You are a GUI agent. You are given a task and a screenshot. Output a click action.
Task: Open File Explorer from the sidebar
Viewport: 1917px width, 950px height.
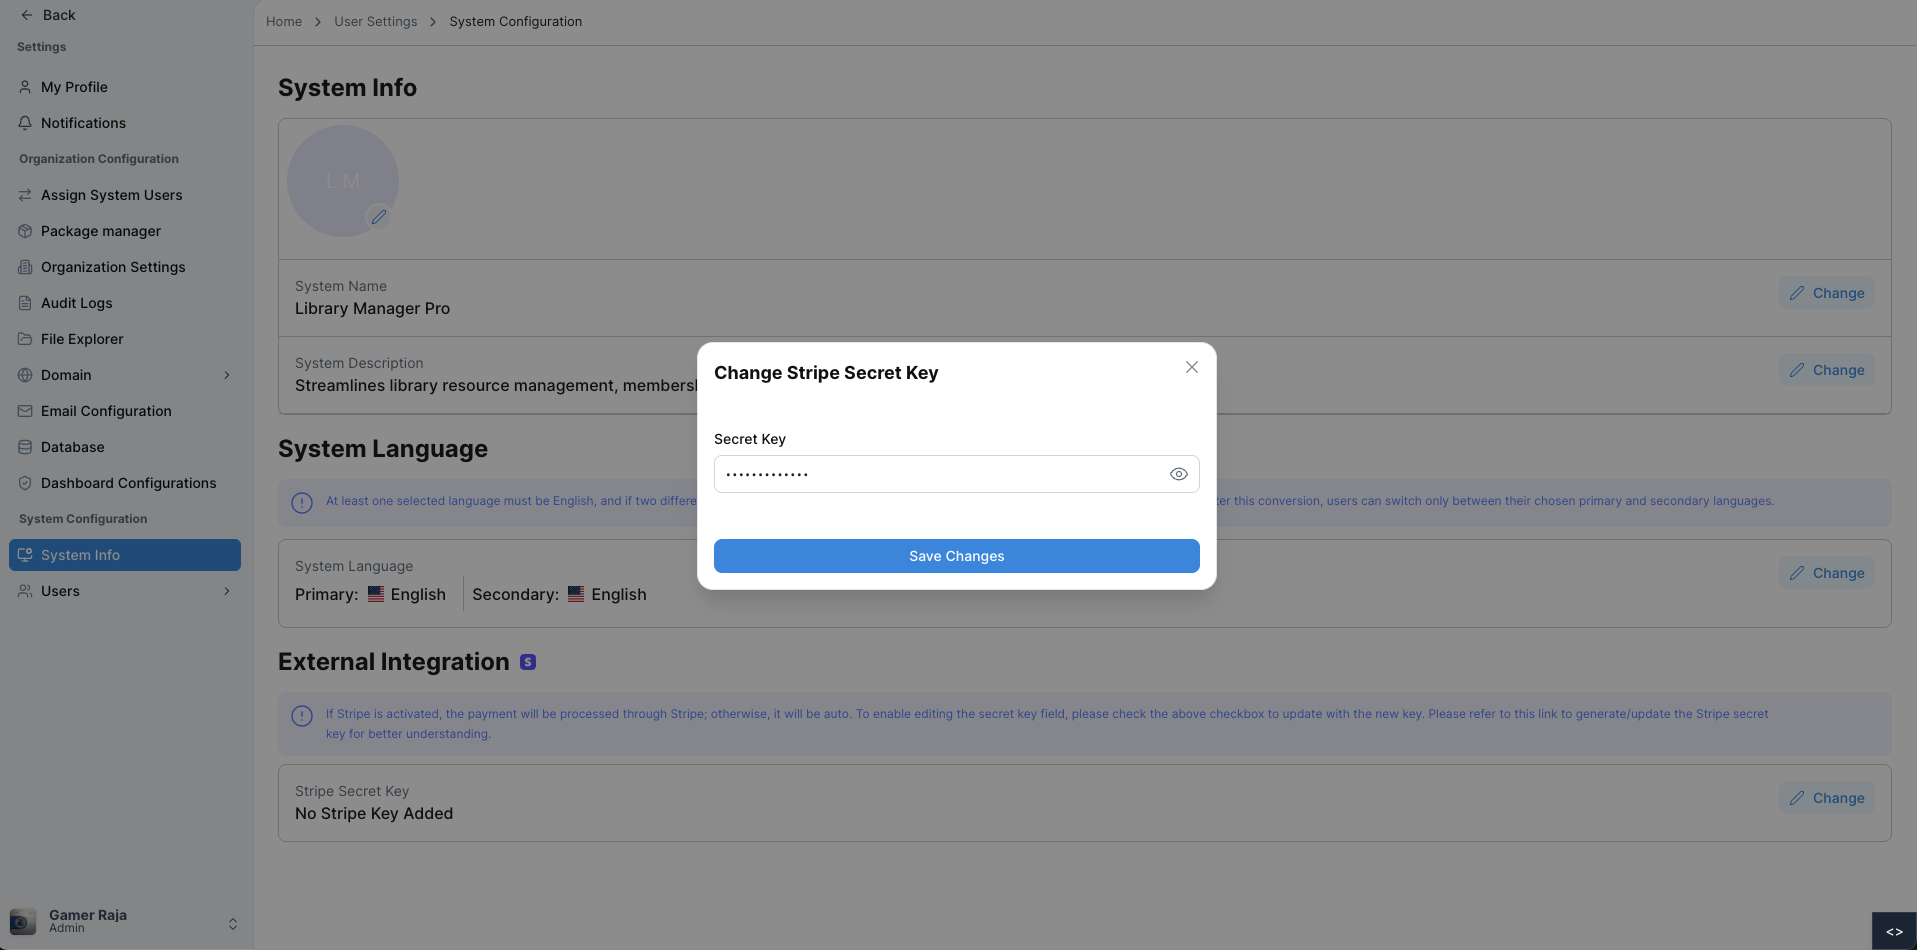pos(24,339)
